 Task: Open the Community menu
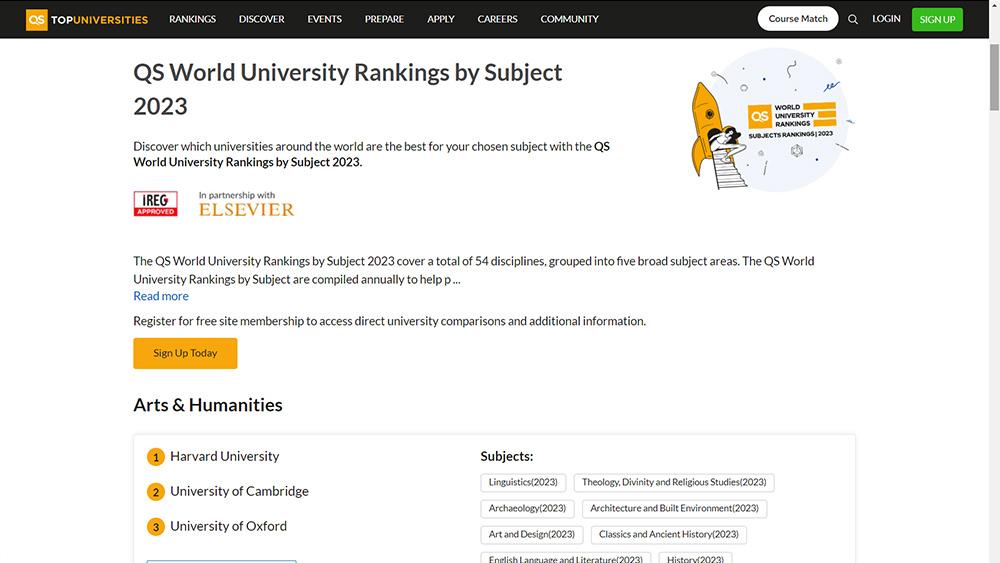coord(570,19)
